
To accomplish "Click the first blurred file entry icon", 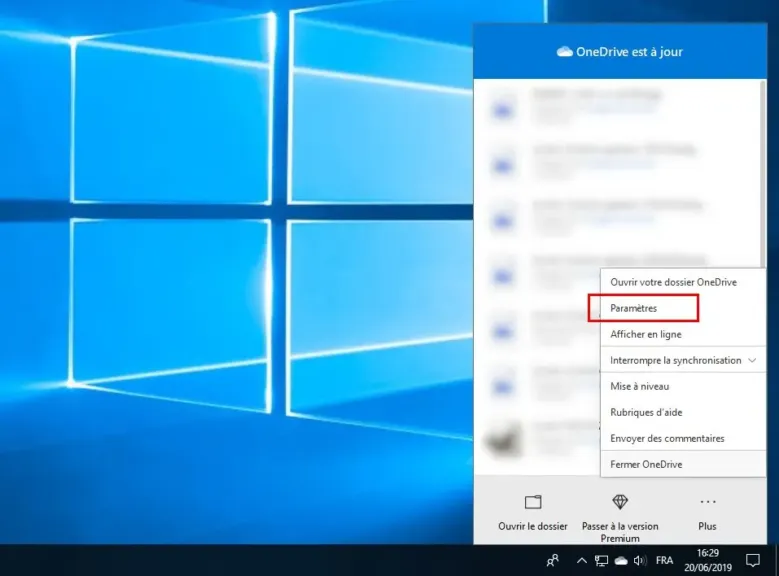I will 502,109.
